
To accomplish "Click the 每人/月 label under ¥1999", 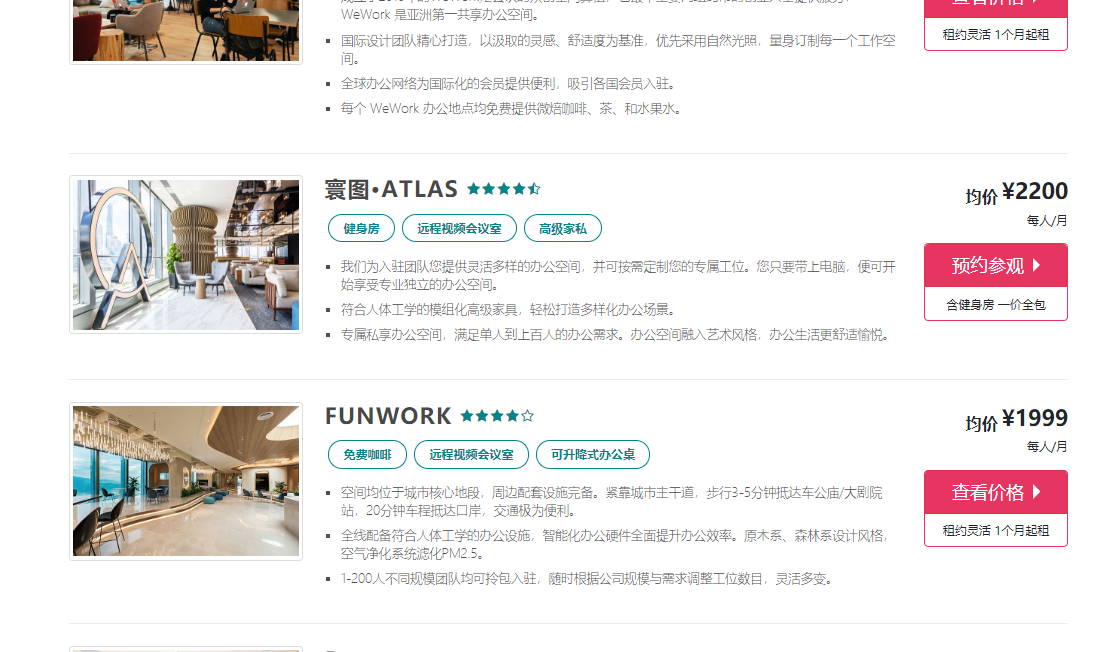I will tap(1047, 447).
